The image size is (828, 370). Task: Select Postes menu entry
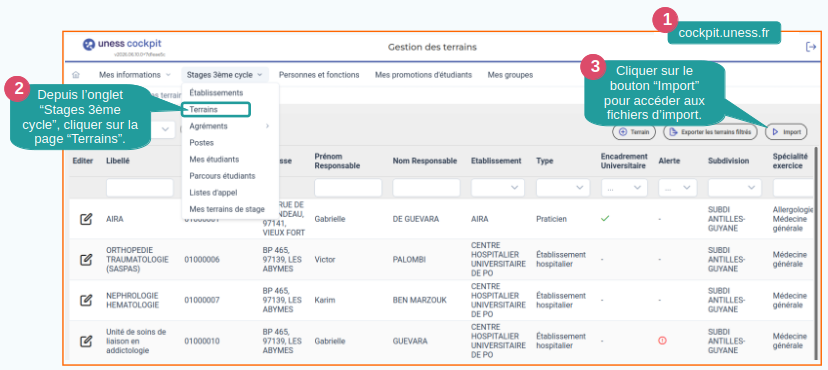click(201, 143)
